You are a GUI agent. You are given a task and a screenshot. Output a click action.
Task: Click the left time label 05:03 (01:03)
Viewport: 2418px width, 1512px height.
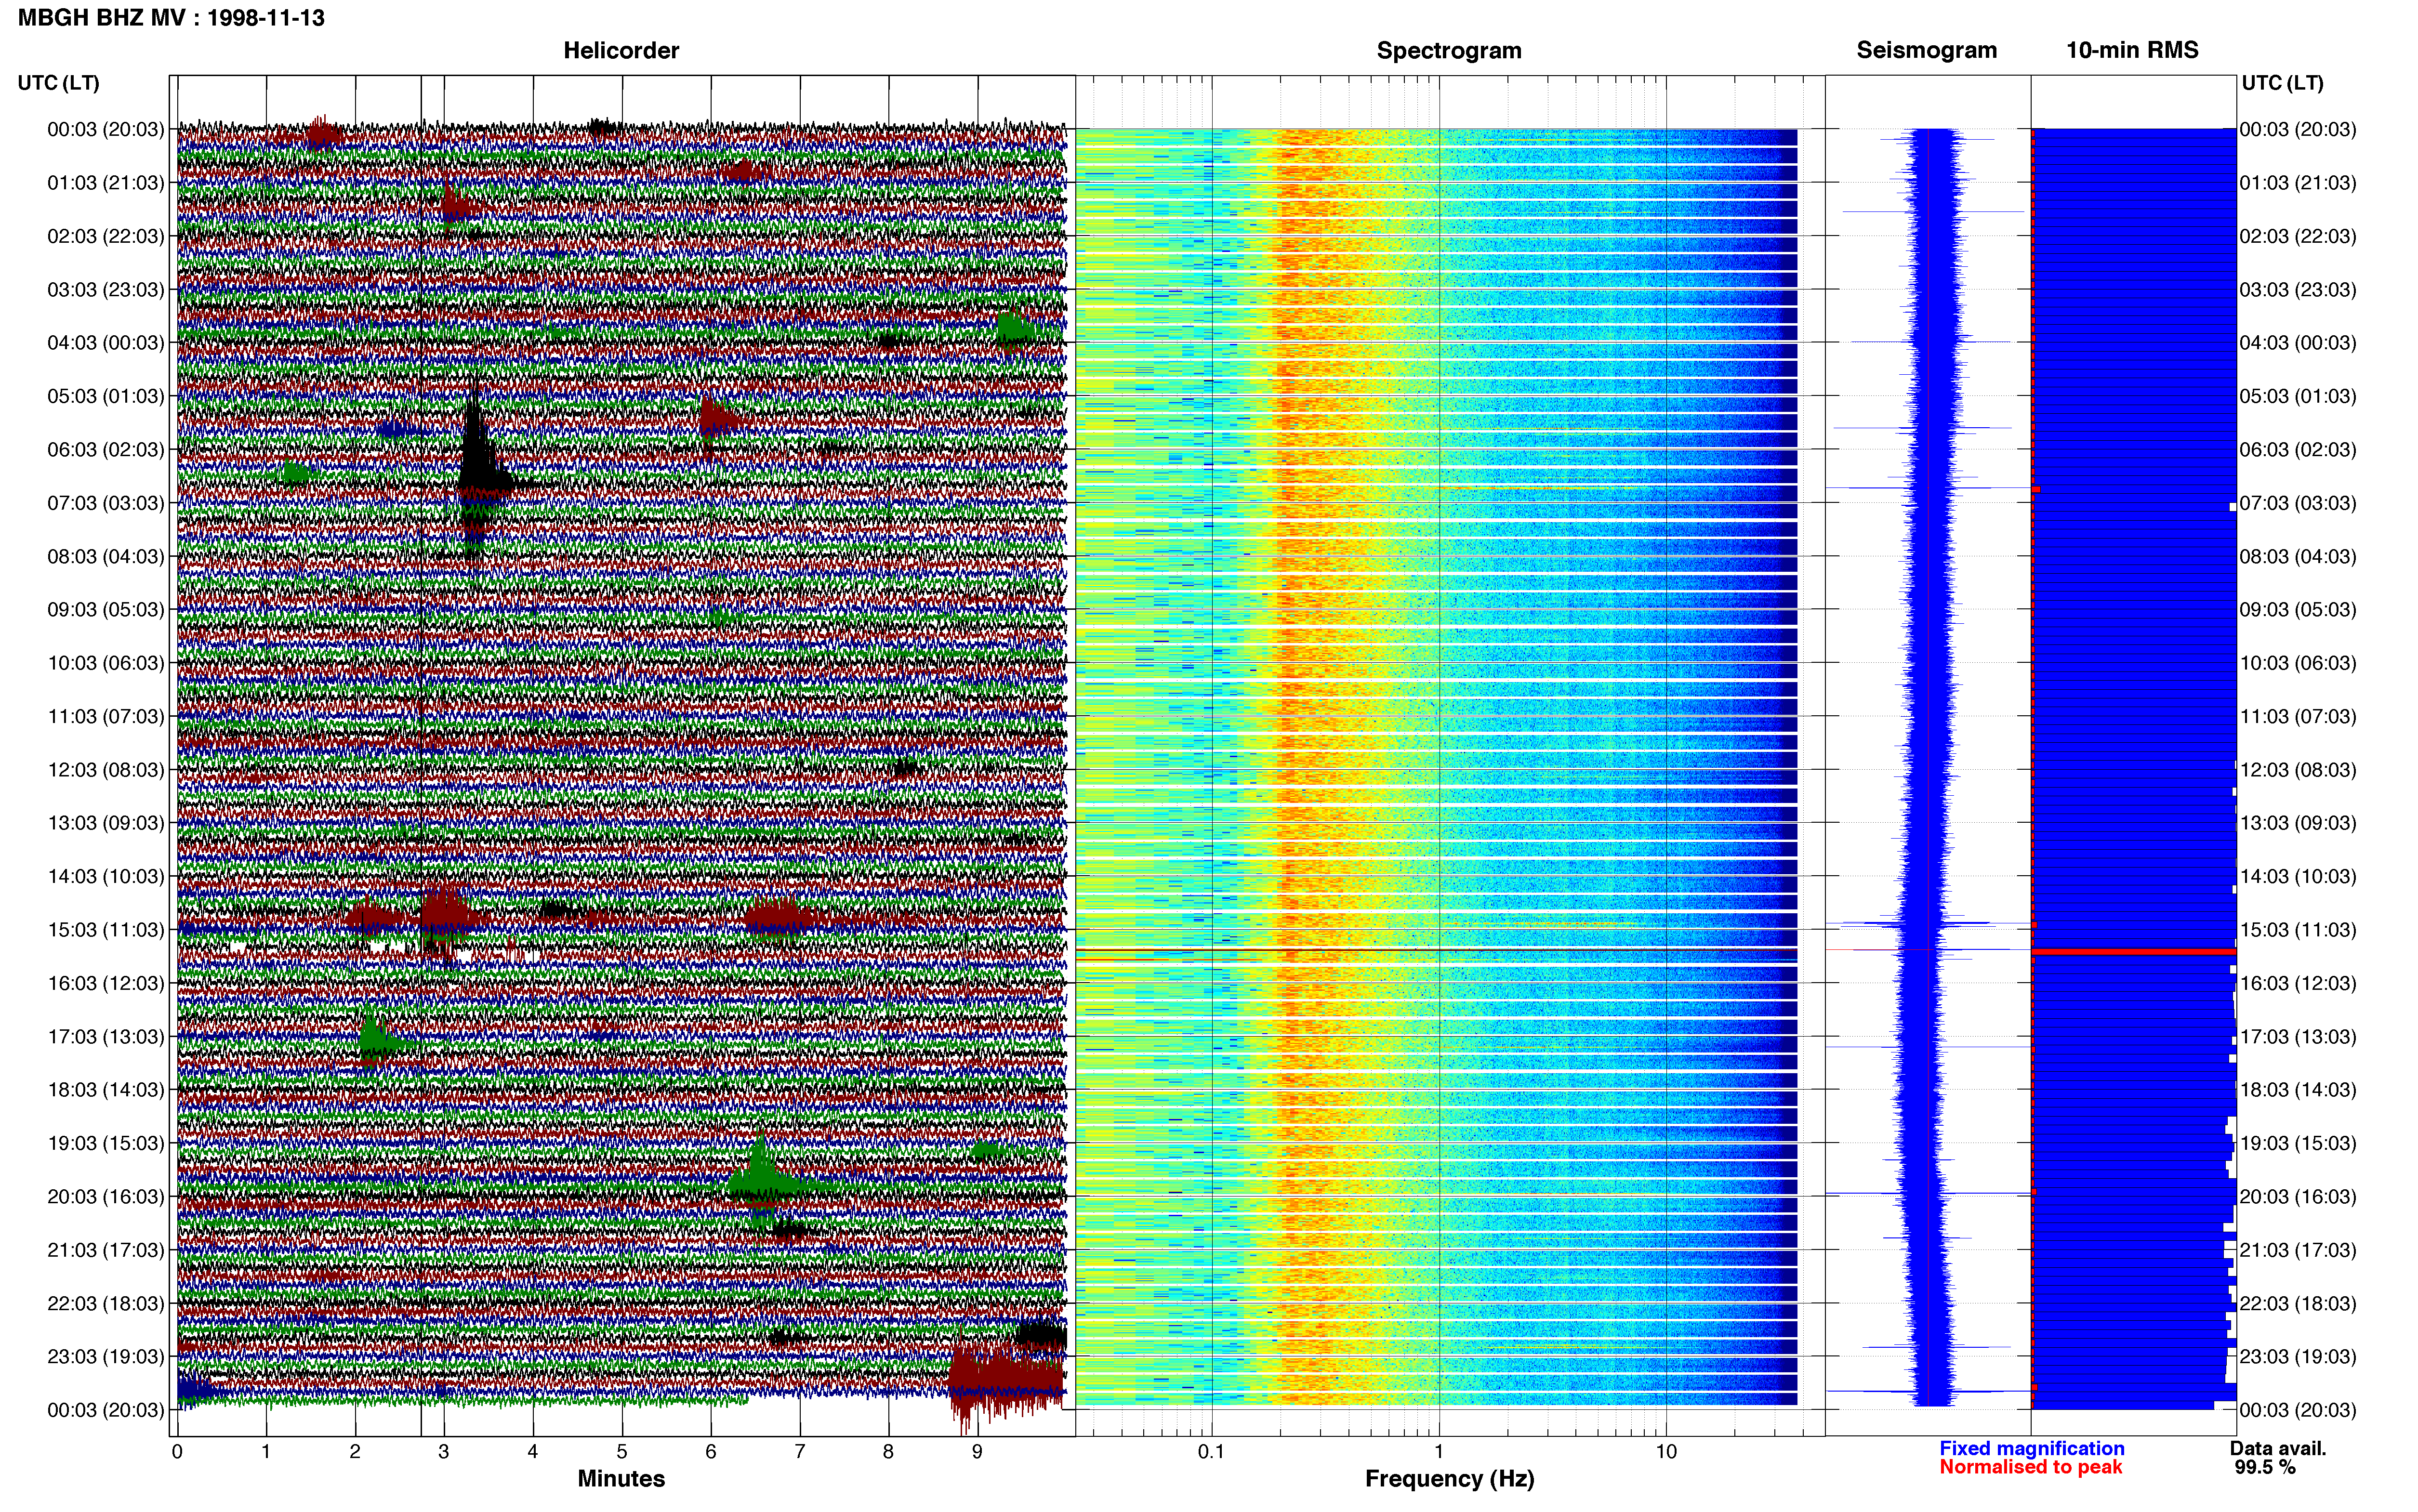tap(106, 396)
